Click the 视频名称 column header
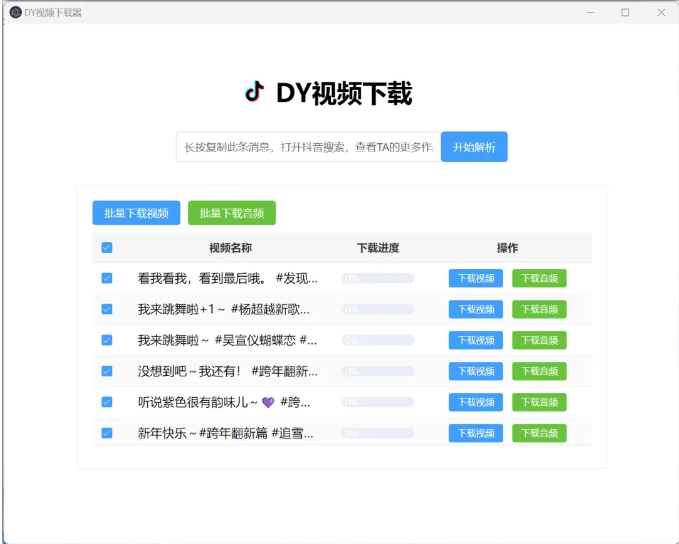The width and height of the screenshot is (679, 544). (230, 248)
